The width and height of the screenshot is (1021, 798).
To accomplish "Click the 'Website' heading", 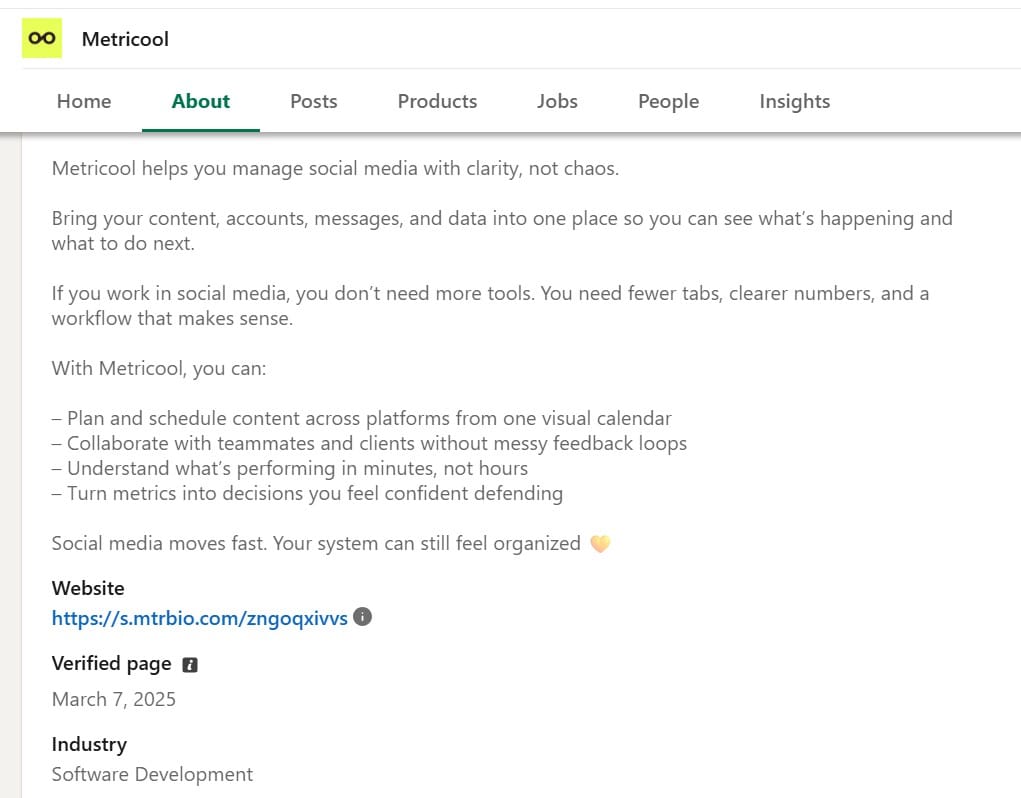I will click(x=88, y=588).
